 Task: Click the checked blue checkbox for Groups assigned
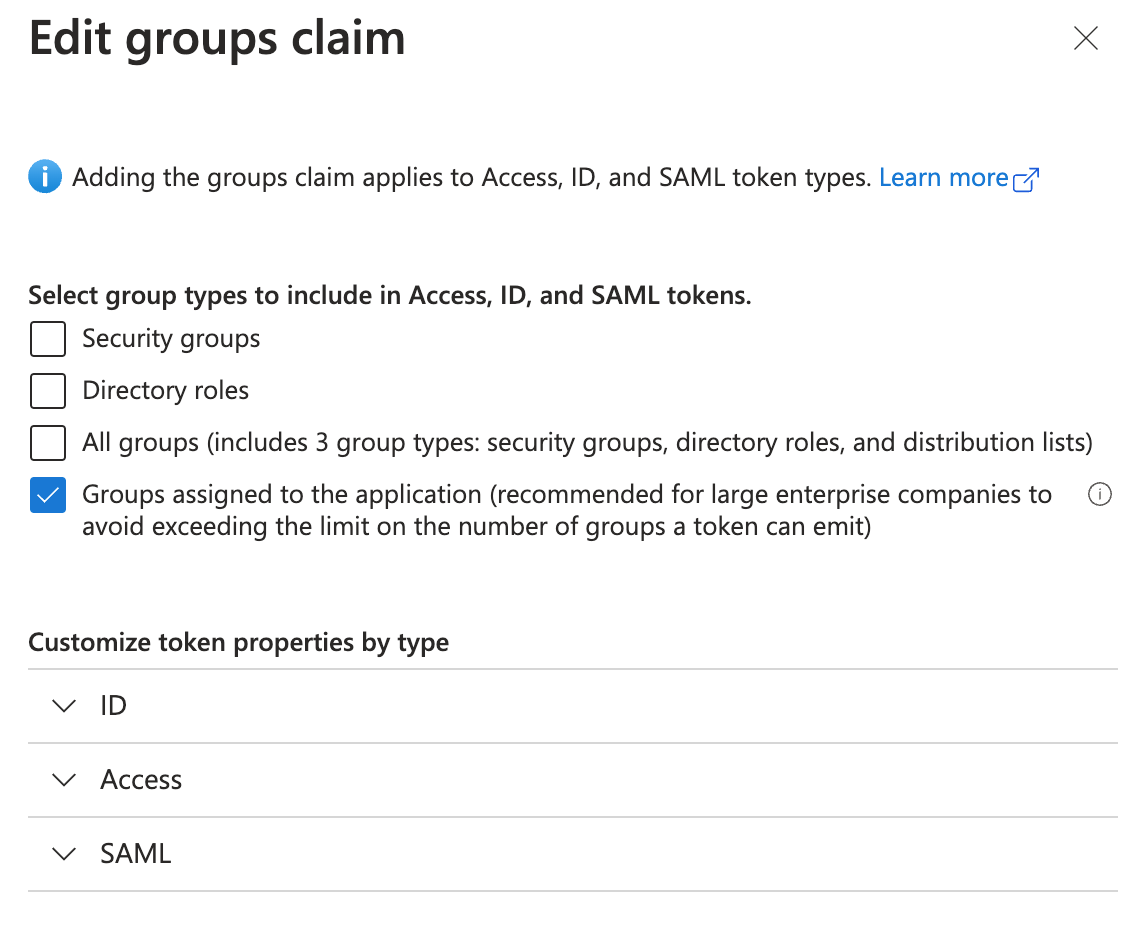[47, 495]
